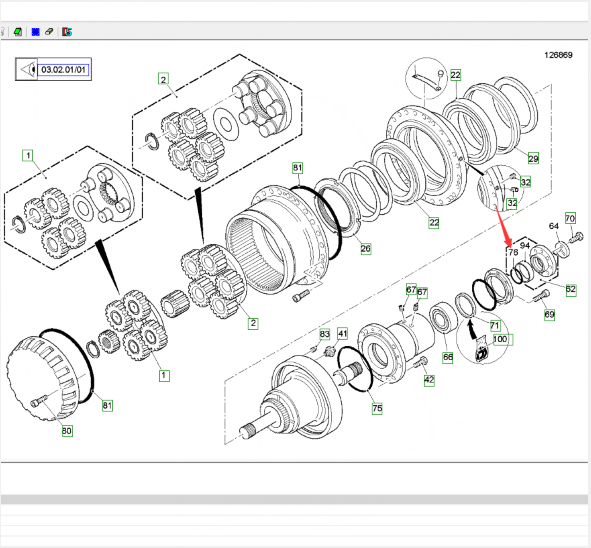Select part callout 42 near screw
This screenshot has height=548, width=591.
pyautogui.click(x=429, y=380)
